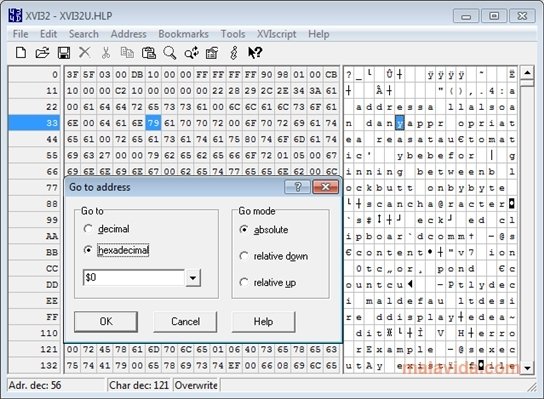Click the vertical scrollbar thumb
This screenshot has width=544, height=399.
point(527,83)
